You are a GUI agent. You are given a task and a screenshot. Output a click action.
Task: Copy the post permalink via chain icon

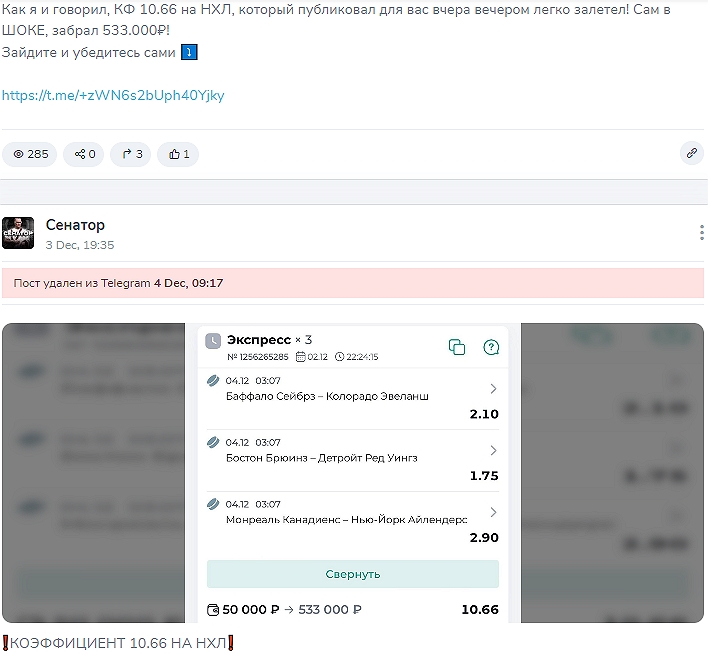tap(691, 153)
